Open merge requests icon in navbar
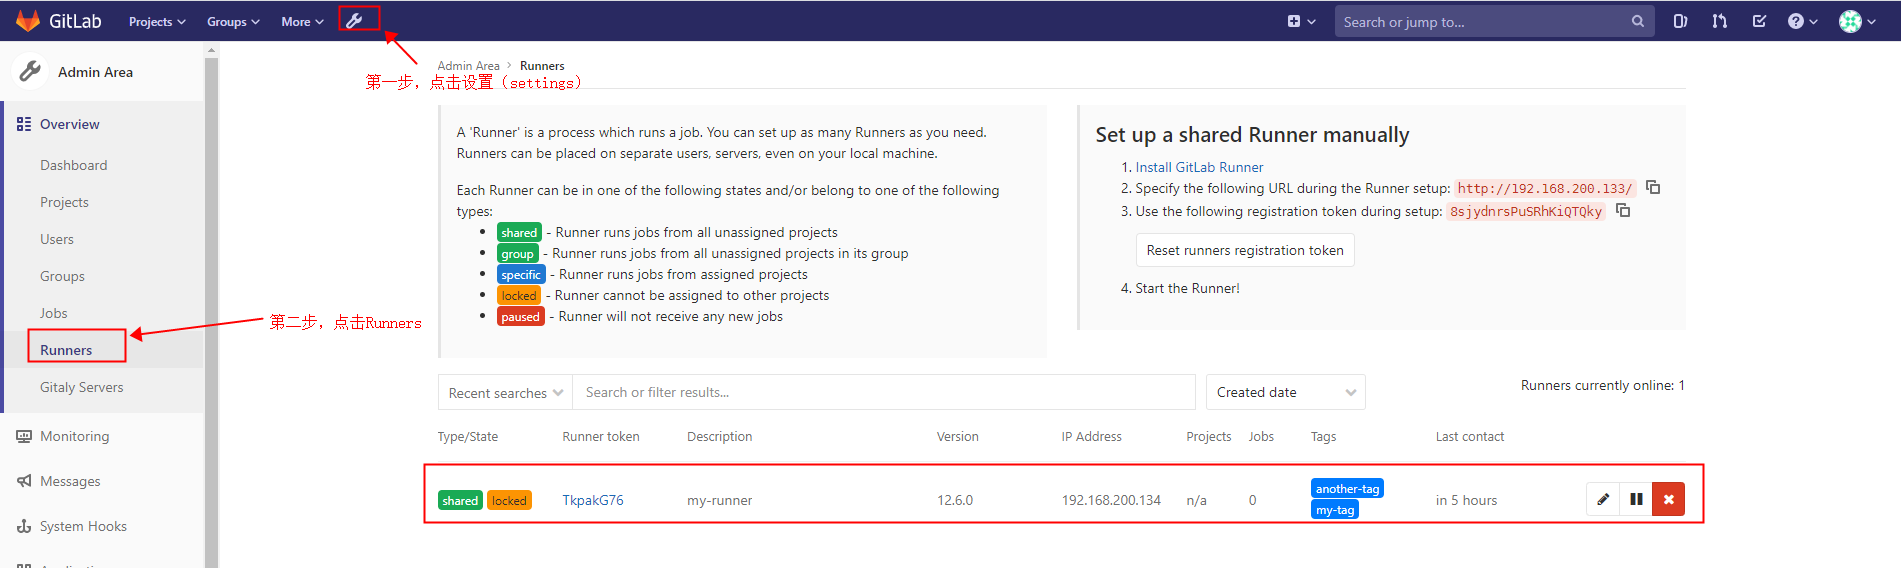This screenshot has width=1901, height=568. point(1720,21)
